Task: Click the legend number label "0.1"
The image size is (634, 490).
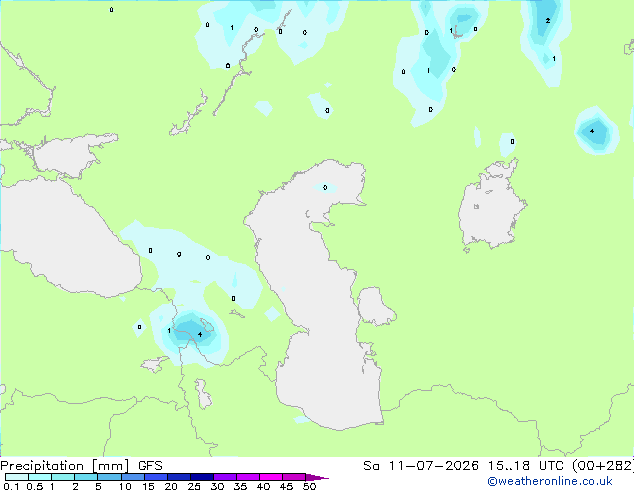Action: coord(11,486)
